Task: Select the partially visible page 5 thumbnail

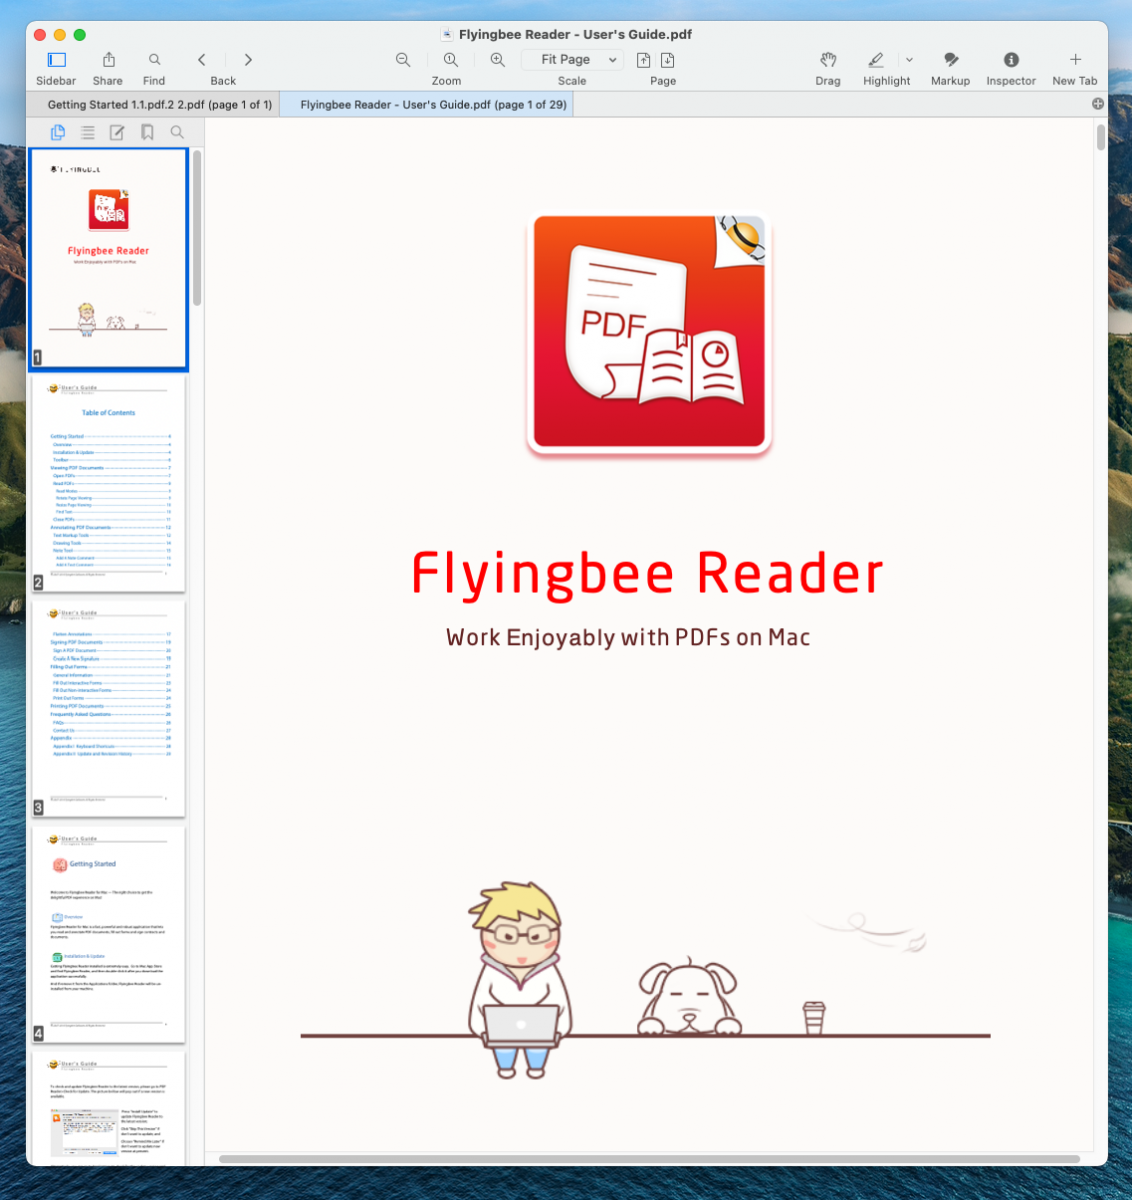Action: coord(108,1108)
